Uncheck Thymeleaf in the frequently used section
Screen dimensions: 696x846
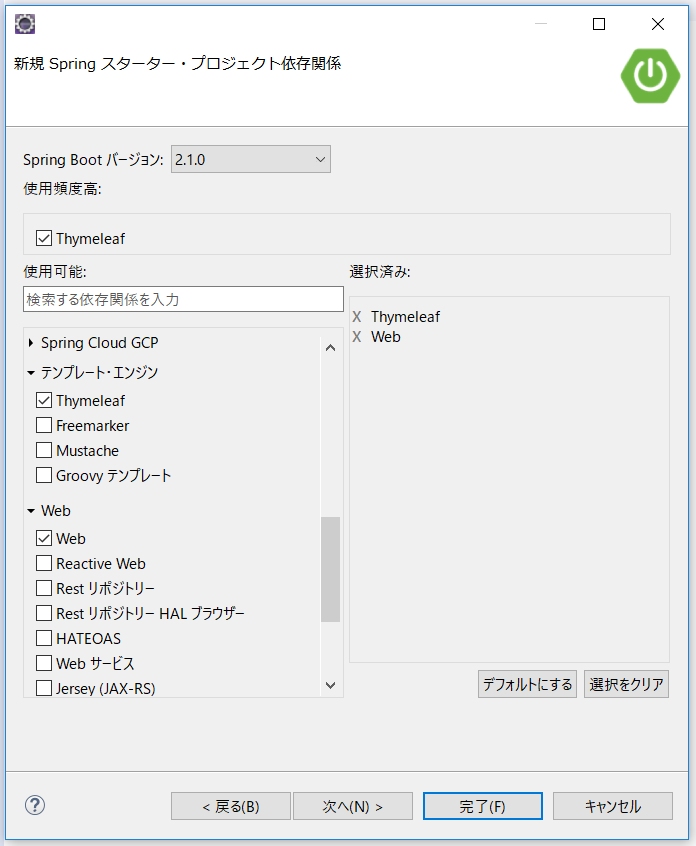[x=44, y=238]
